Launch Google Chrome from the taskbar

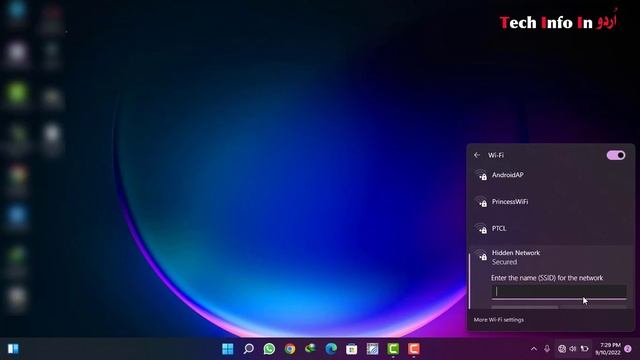point(290,349)
